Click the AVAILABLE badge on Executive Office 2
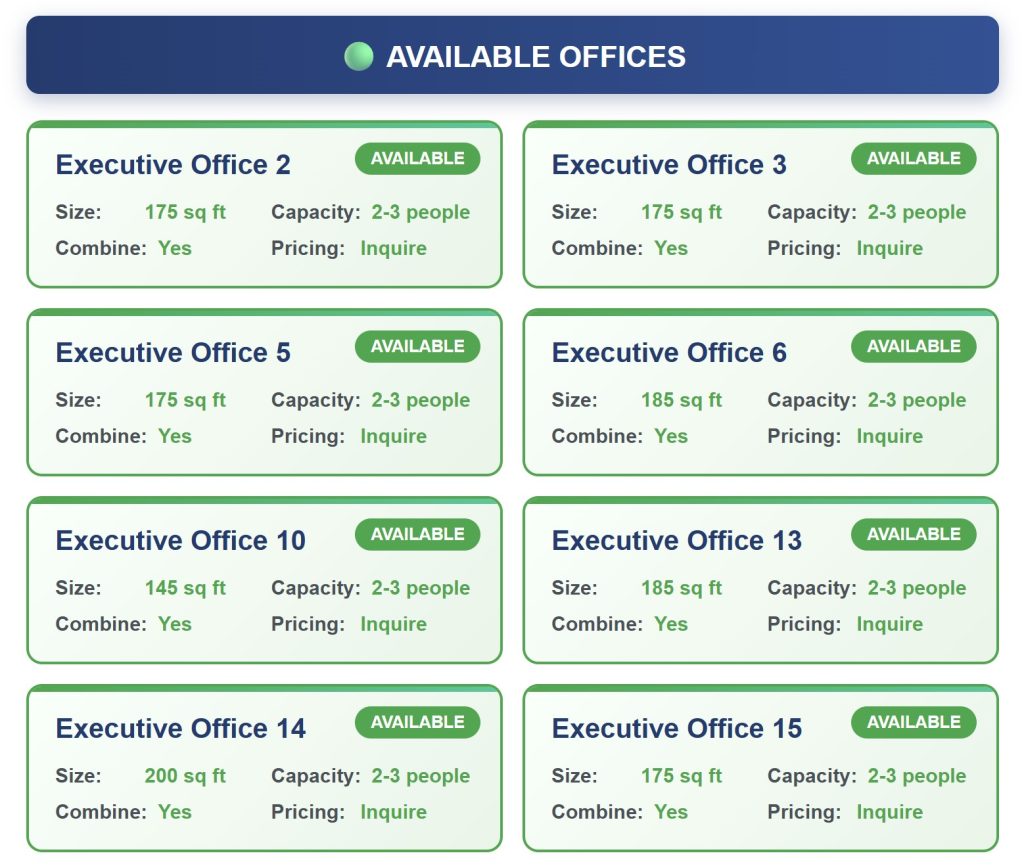The height and width of the screenshot is (866, 1024). pos(417,159)
